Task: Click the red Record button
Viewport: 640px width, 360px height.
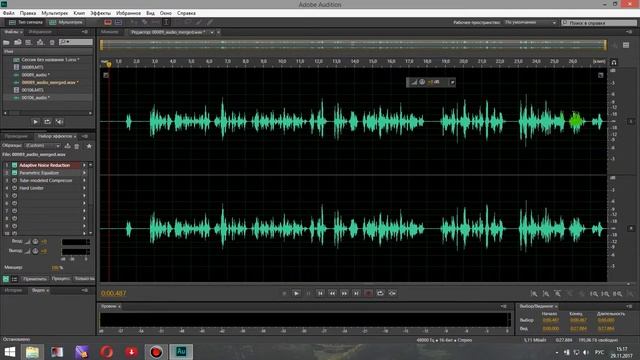Action: point(368,293)
